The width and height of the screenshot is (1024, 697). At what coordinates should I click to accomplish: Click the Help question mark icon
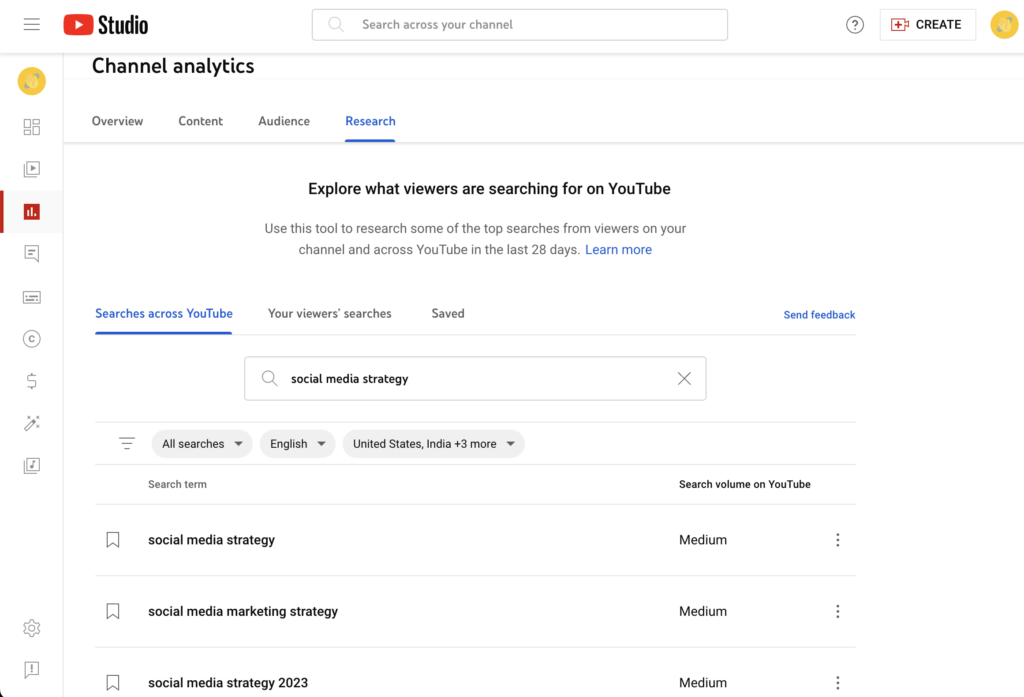point(854,25)
